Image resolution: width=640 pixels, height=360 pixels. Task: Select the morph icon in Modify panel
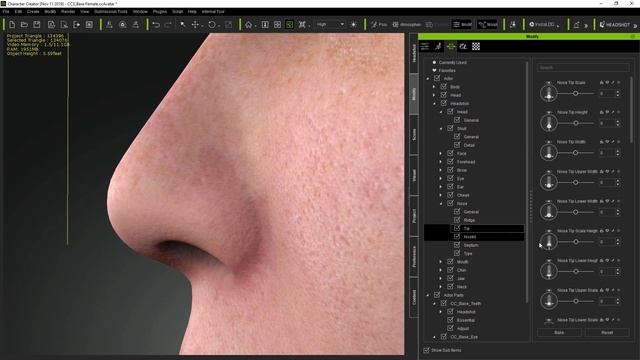(451, 47)
